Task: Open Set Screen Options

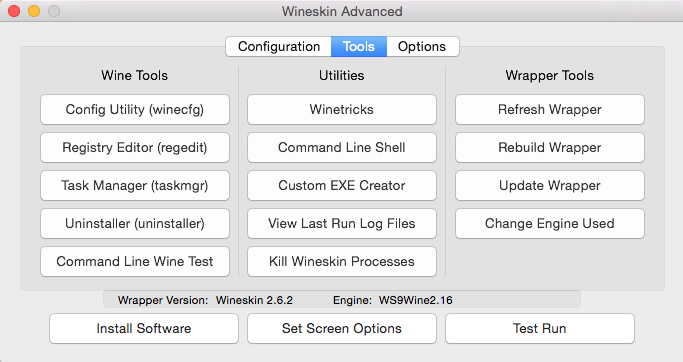Action: coord(342,328)
